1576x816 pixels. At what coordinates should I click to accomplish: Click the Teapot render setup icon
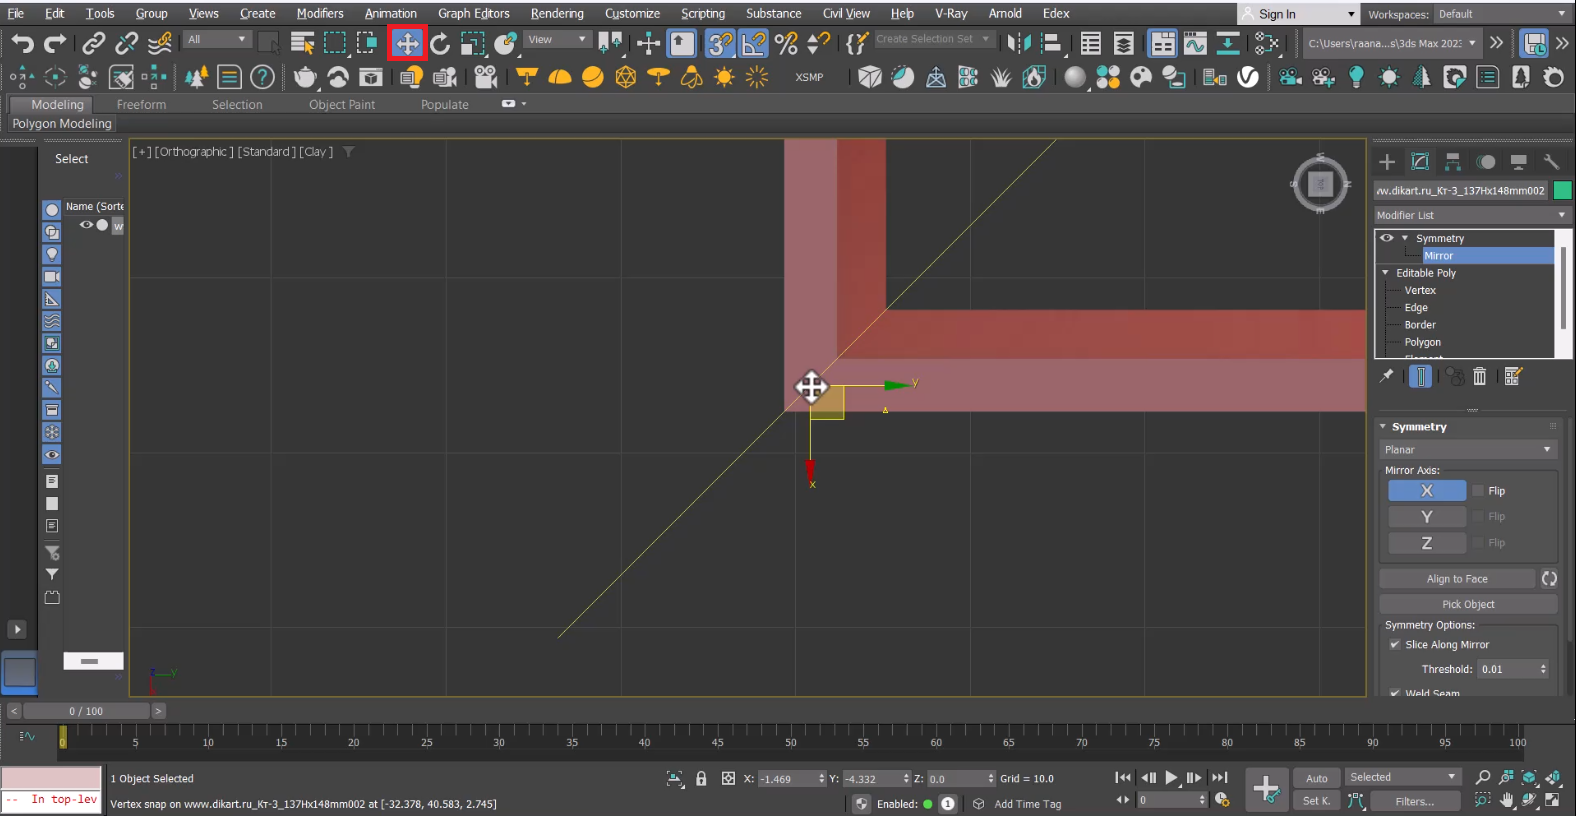(305, 77)
